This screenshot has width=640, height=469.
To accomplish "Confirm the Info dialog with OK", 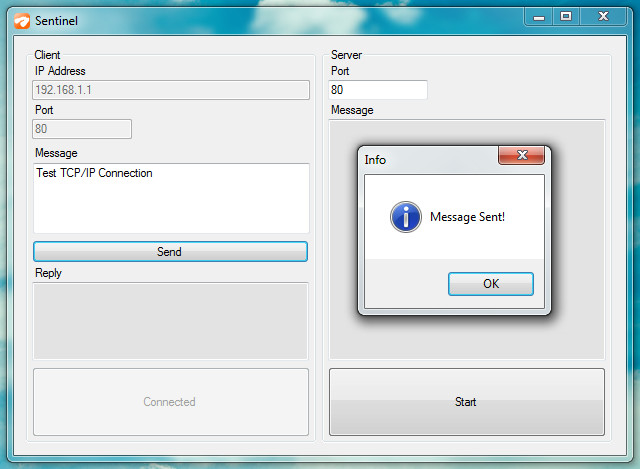I will 491,284.
